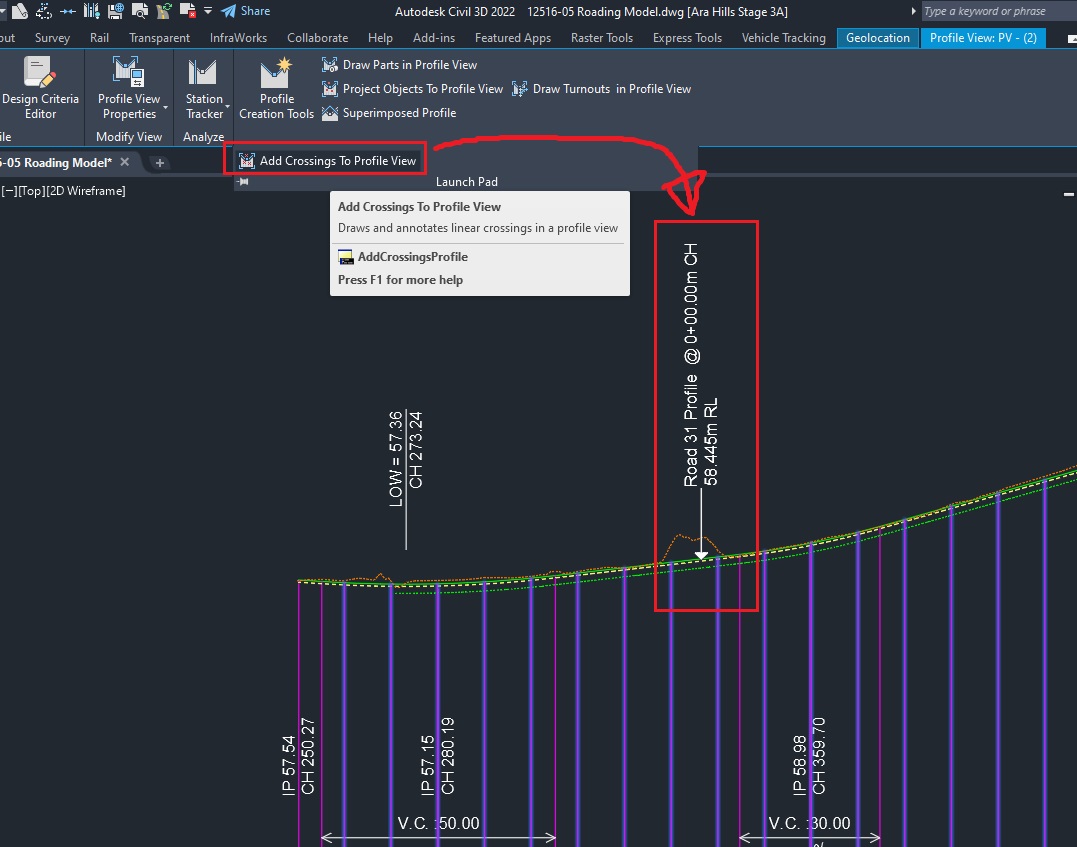Image resolution: width=1077 pixels, height=847 pixels.
Task: Open the Quick Access Toolbar customize arrow
Action: click(207, 11)
